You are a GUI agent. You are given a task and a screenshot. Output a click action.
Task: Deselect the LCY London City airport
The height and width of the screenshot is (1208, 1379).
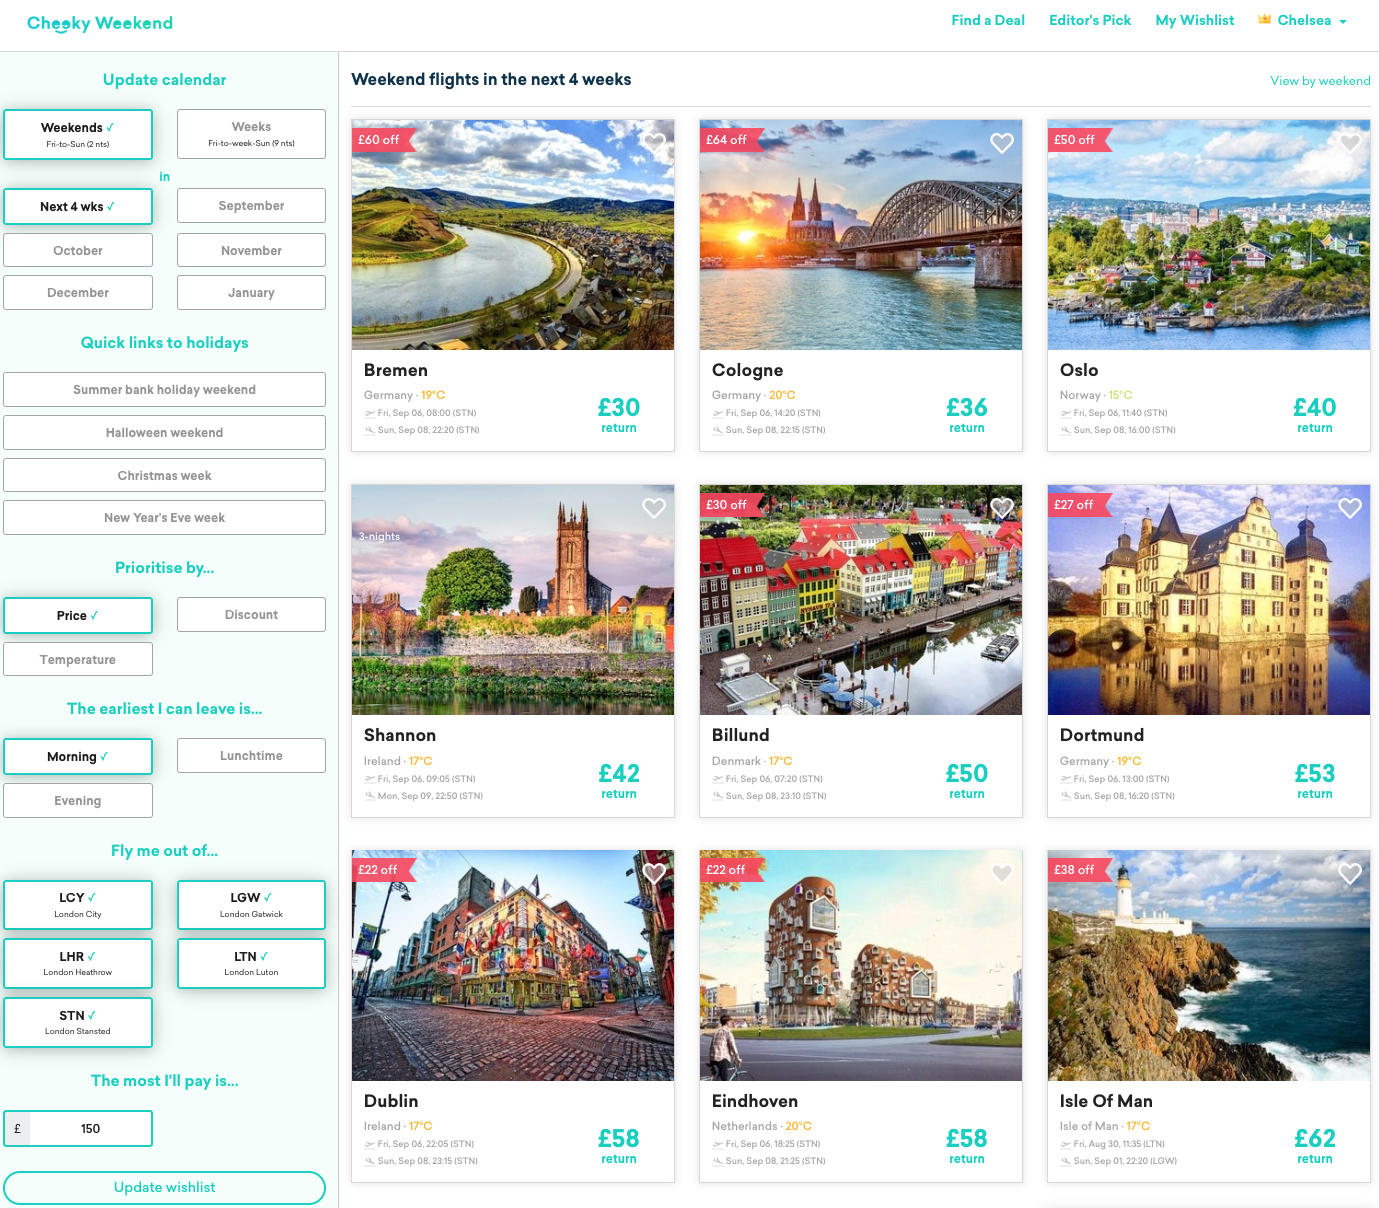(x=78, y=905)
